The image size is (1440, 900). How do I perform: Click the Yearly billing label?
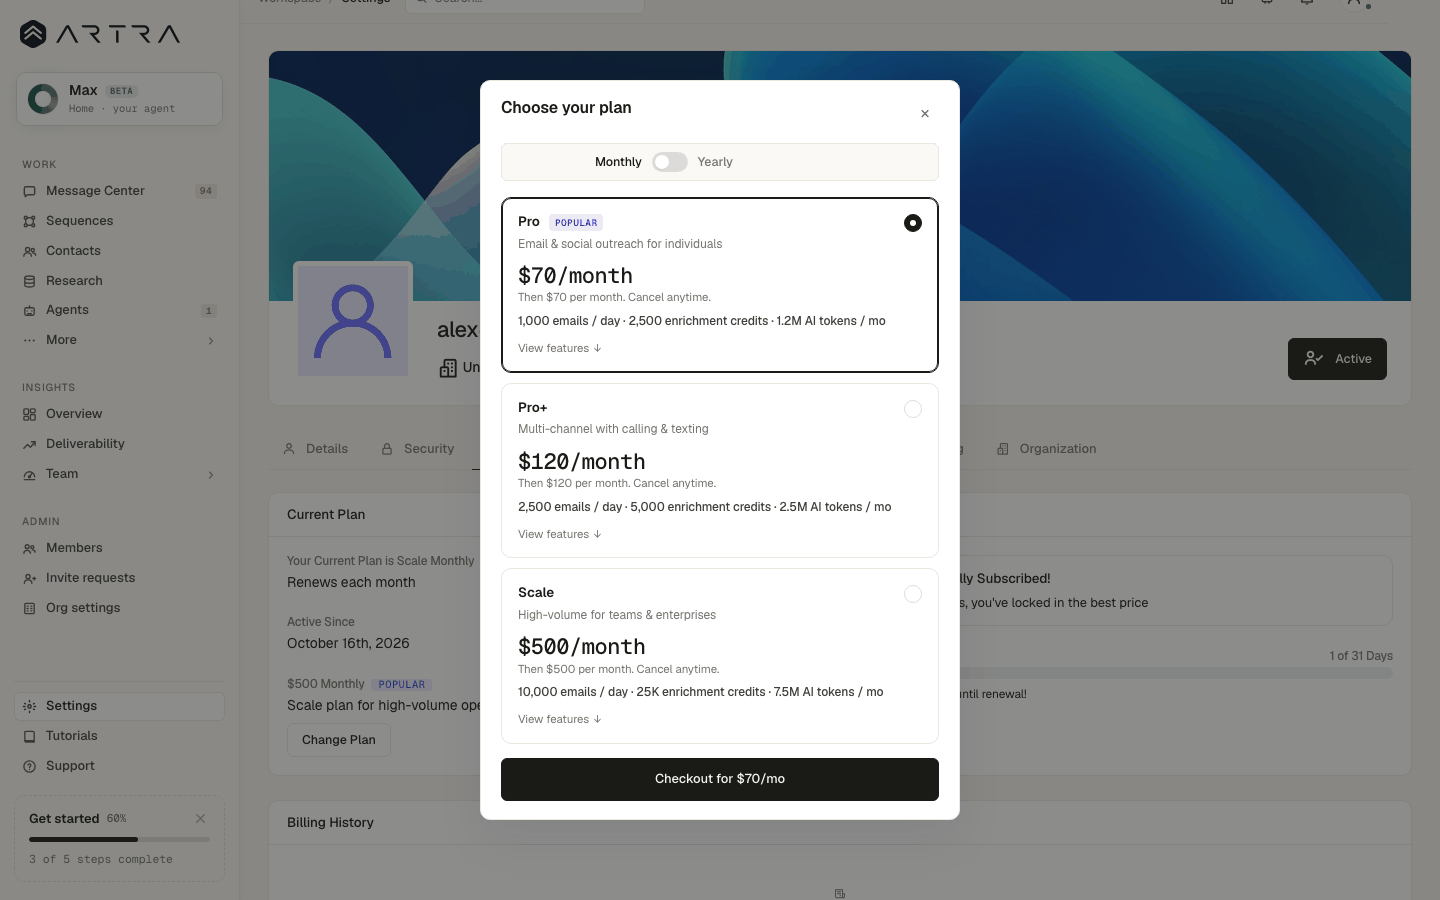click(715, 162)
